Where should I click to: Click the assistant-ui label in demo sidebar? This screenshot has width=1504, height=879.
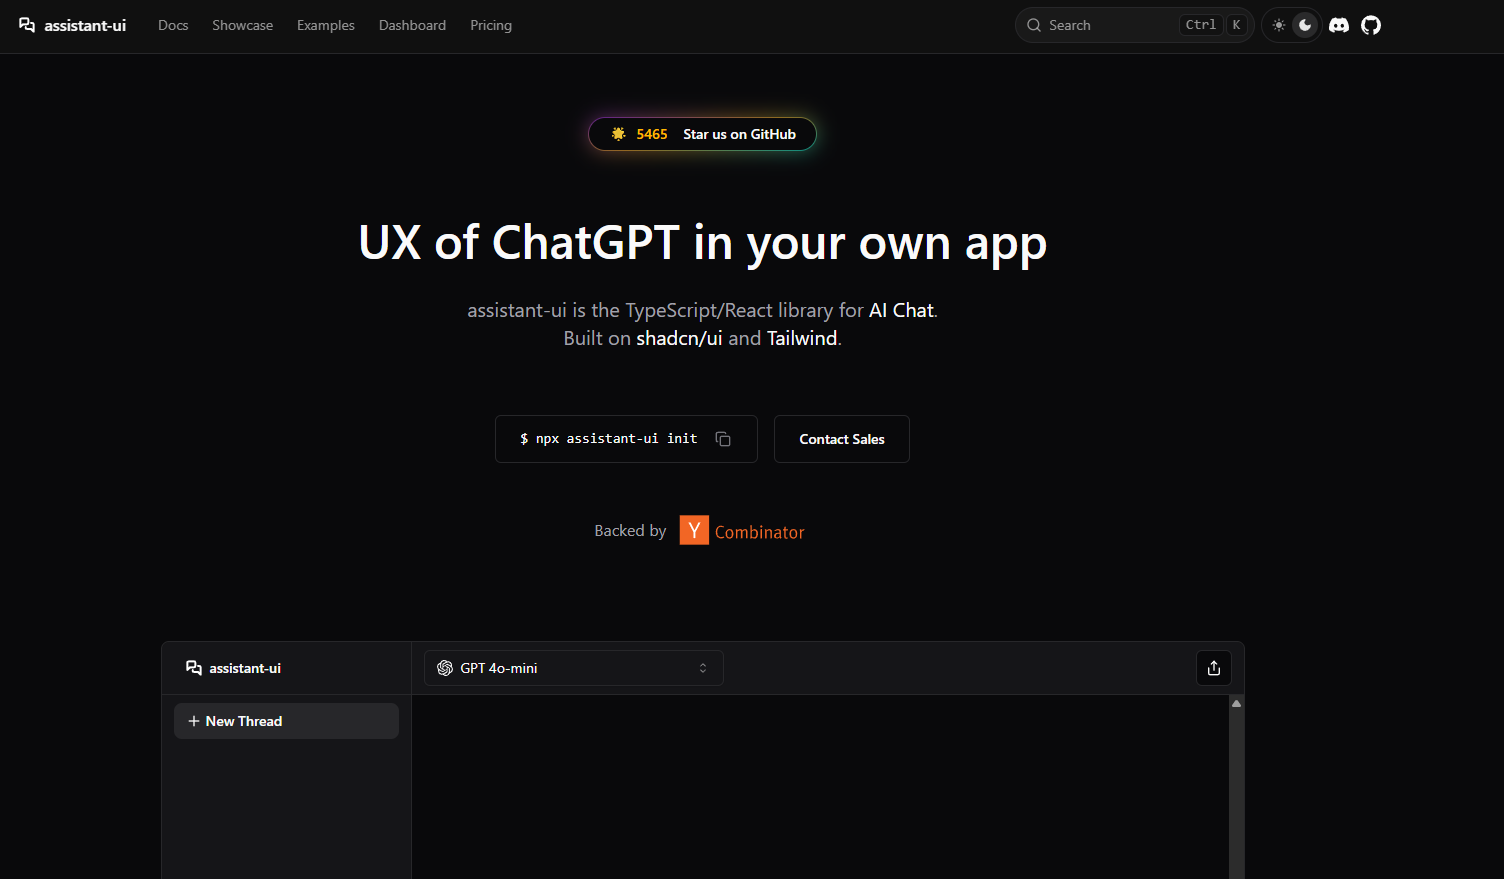tap(245, 668)
